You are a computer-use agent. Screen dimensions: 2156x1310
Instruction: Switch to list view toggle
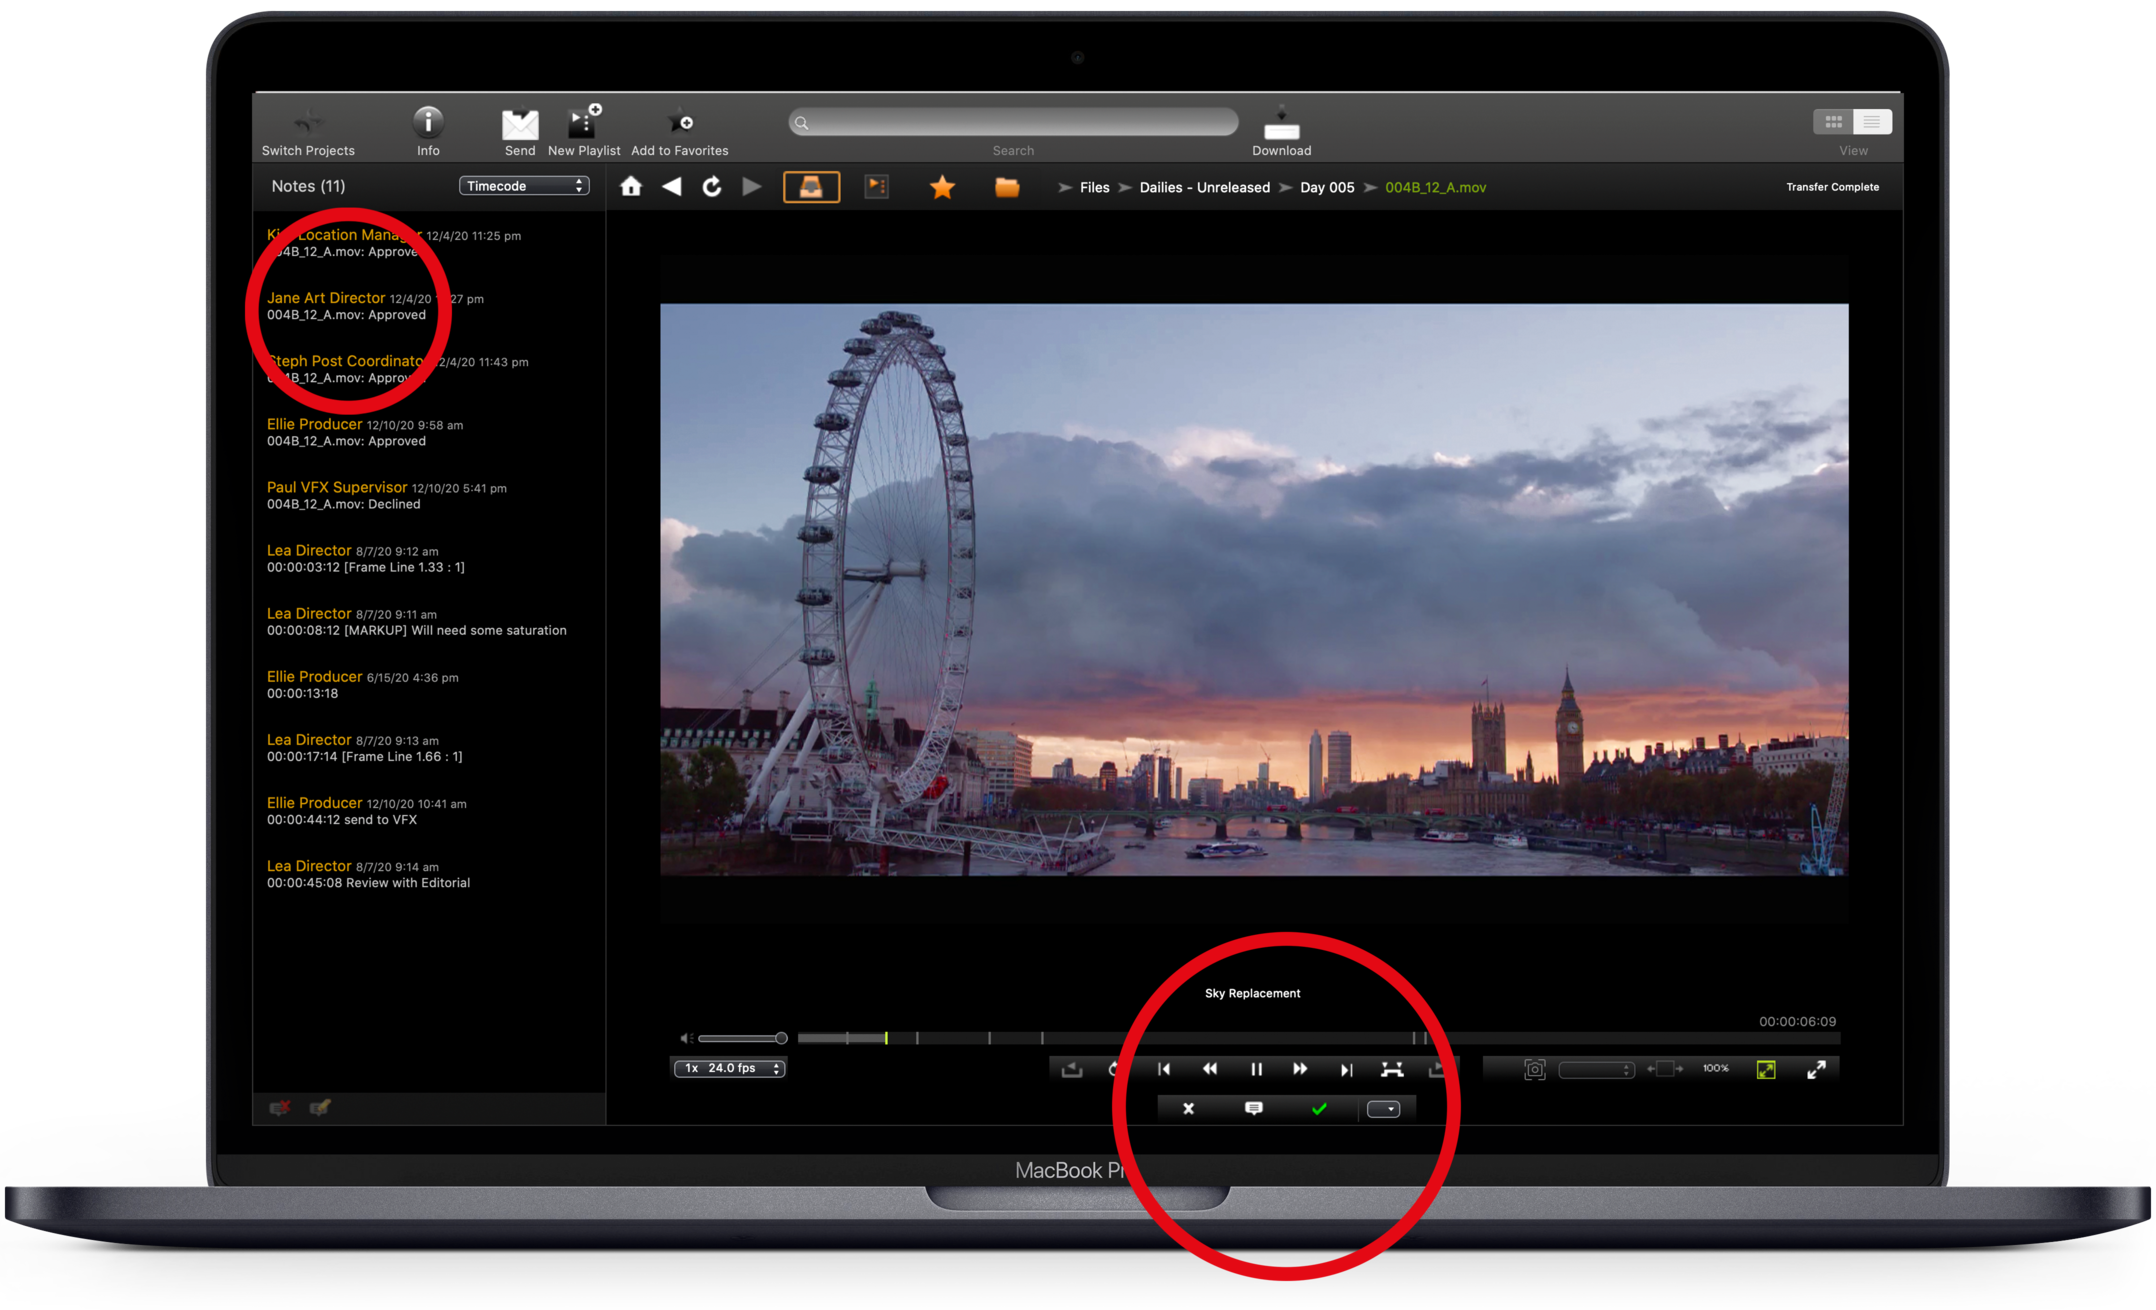(1871, 122)
